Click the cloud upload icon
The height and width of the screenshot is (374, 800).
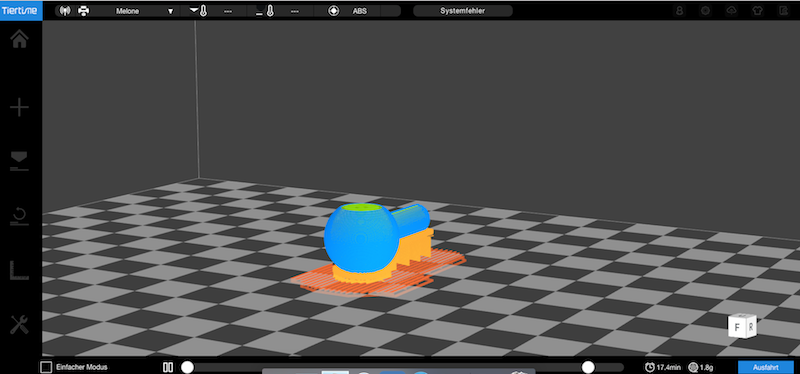pos(732,11)
